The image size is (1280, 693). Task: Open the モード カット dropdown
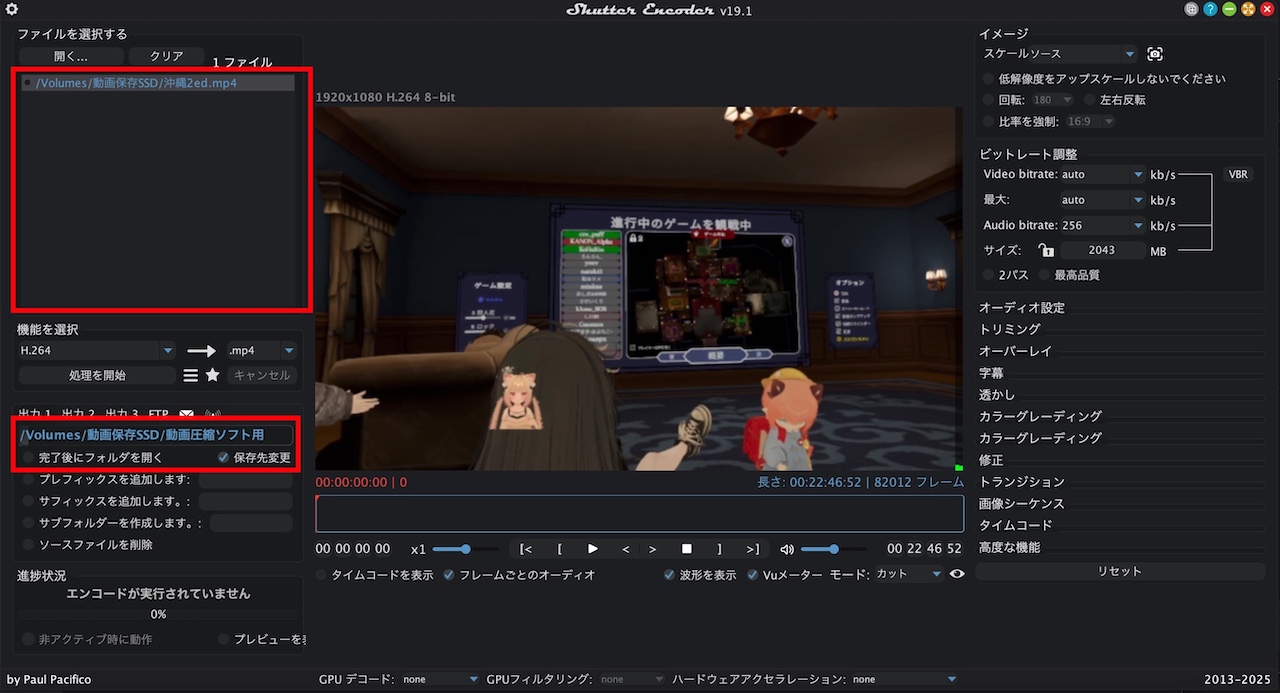(x=908, y=575)
